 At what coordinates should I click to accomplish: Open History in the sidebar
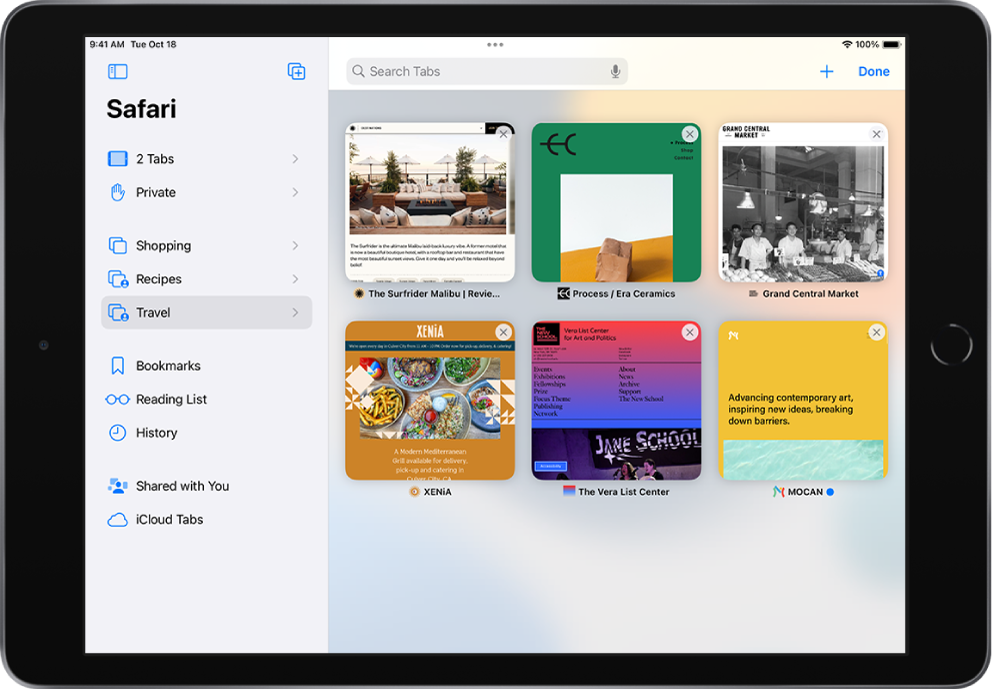[x=156, y=433]
